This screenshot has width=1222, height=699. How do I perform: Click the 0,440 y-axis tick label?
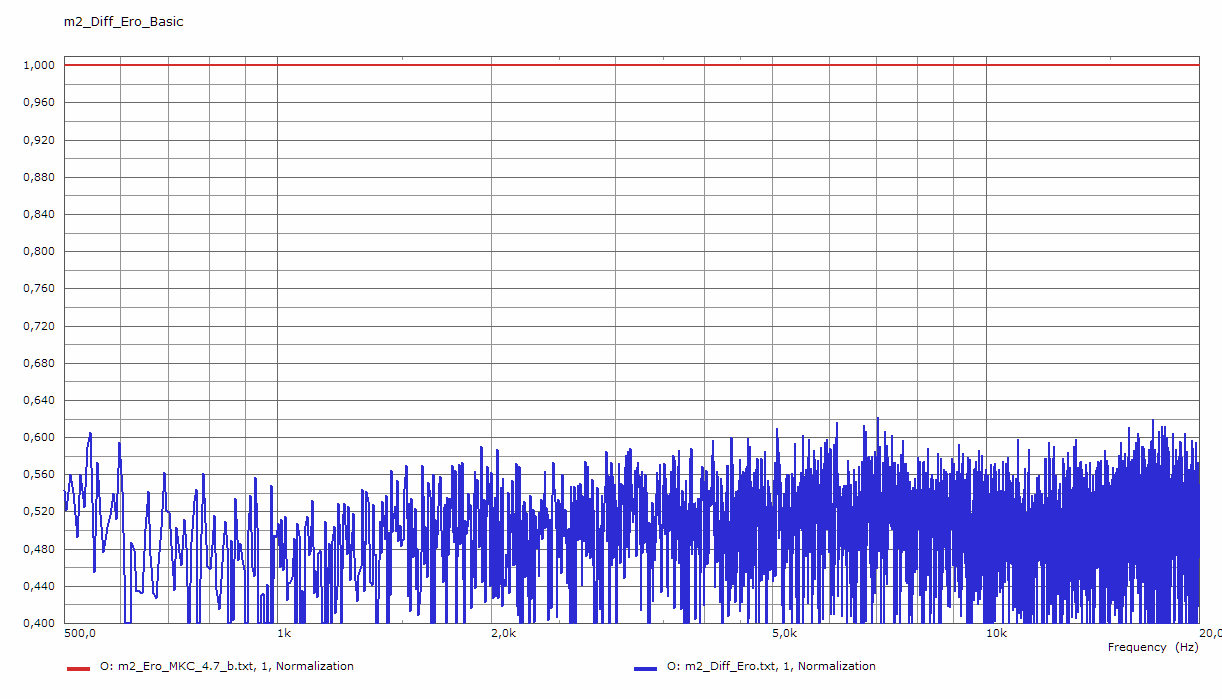[37, 586]
